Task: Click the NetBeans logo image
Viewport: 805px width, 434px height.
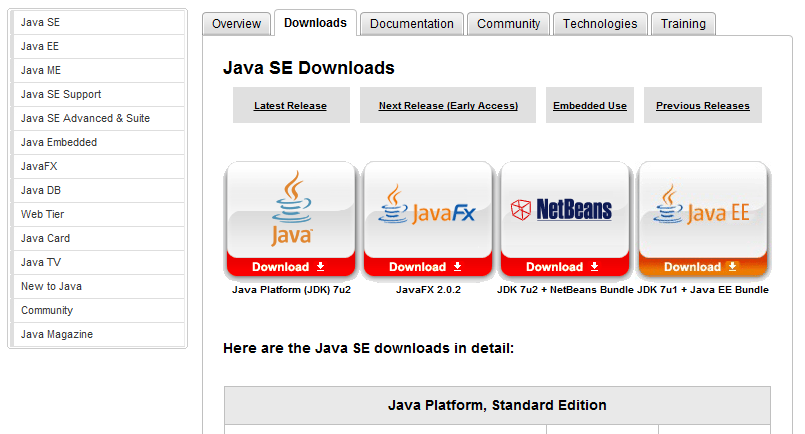Action: (561, 210)
